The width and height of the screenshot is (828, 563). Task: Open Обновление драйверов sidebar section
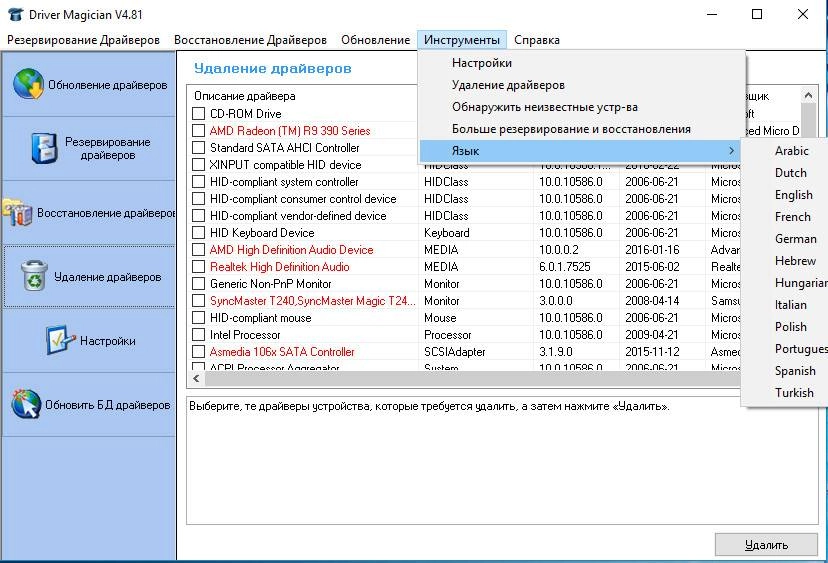89,85
